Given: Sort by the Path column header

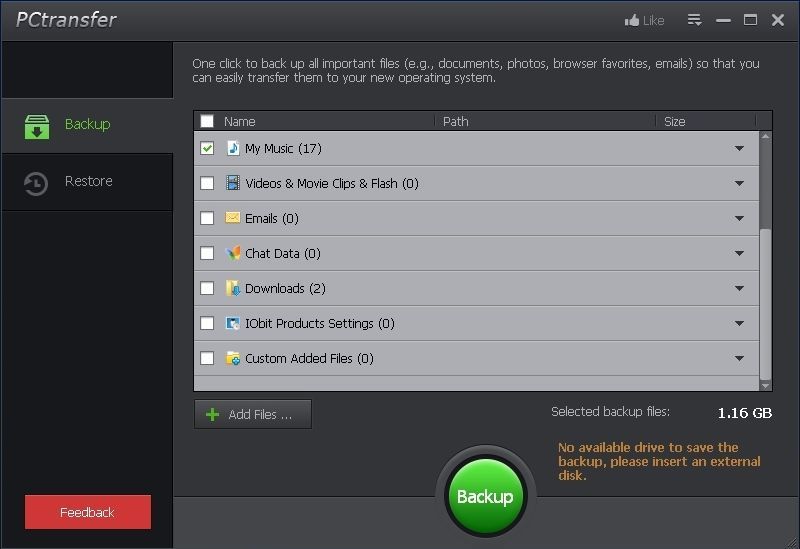Looking at the screenshot, I should pyautogui.click(x=545, y=121).
